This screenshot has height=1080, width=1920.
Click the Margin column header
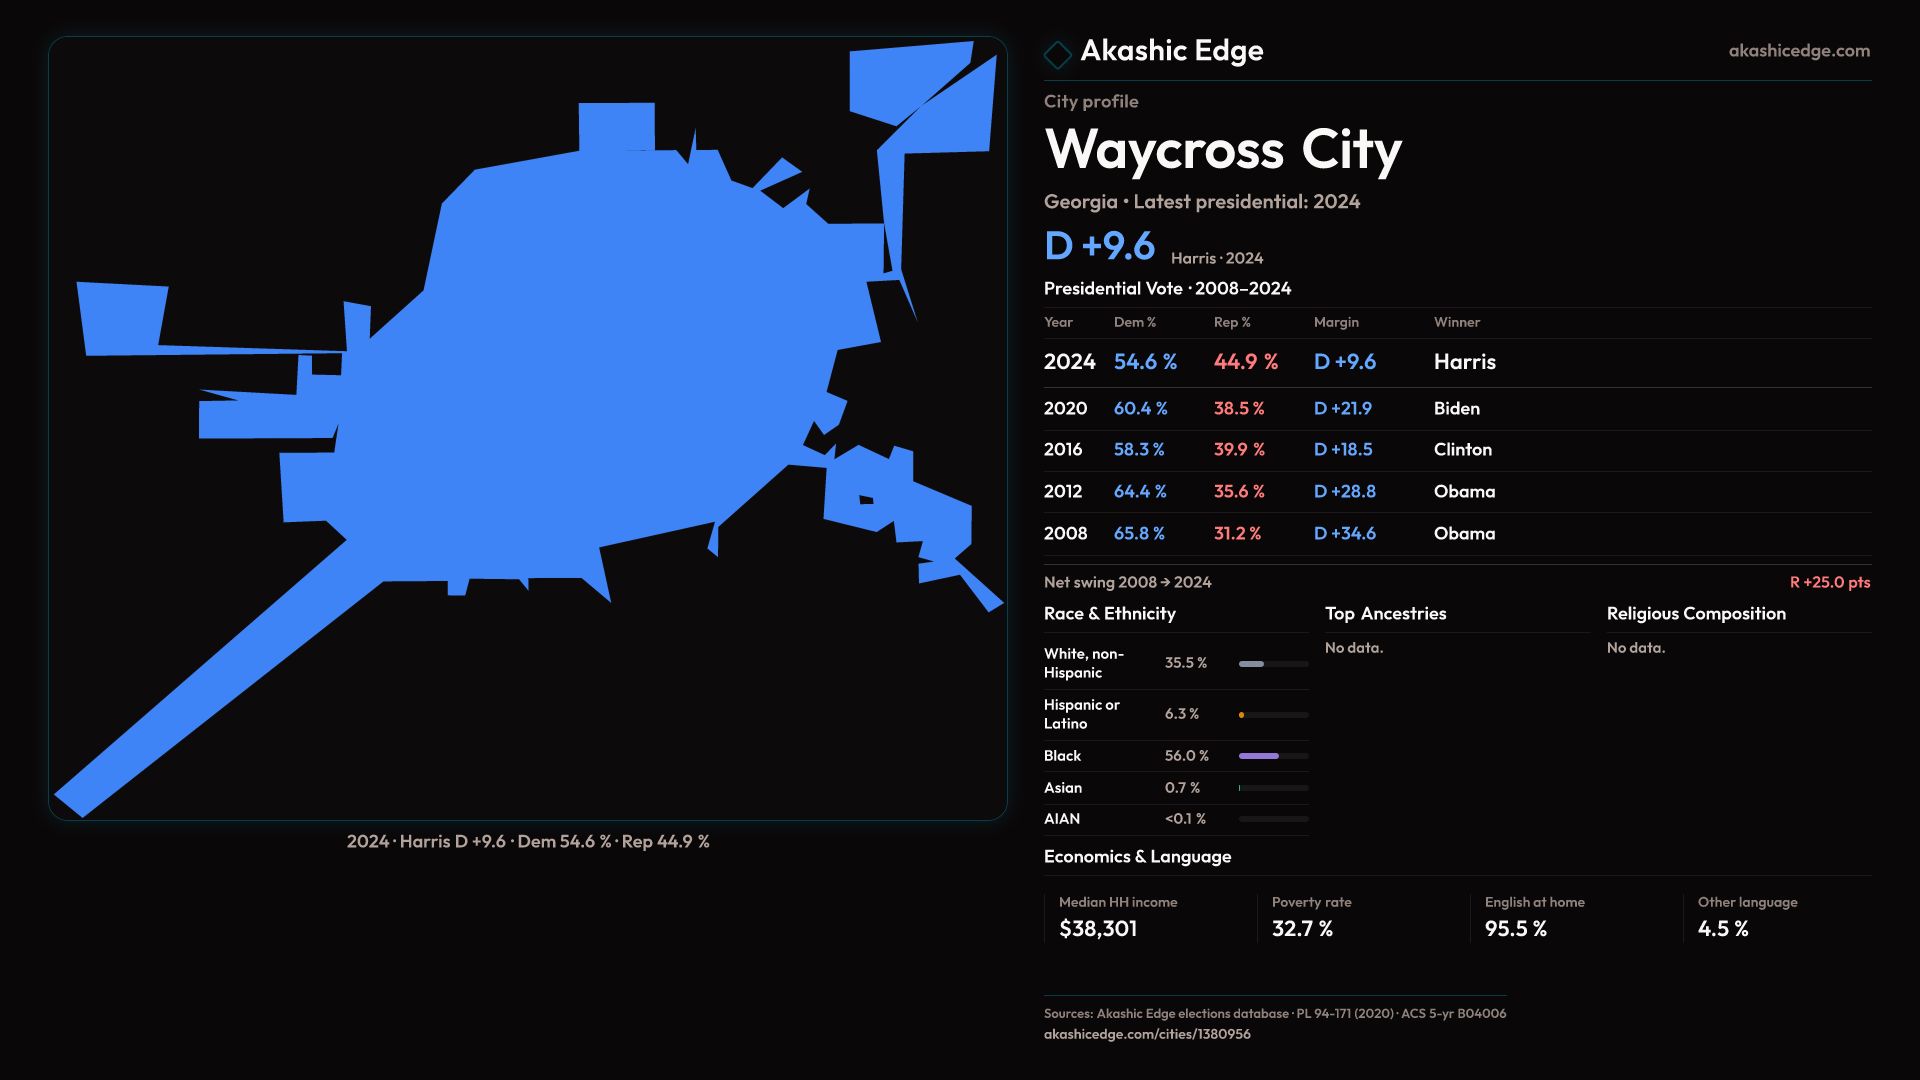(x=1336, y=322)
